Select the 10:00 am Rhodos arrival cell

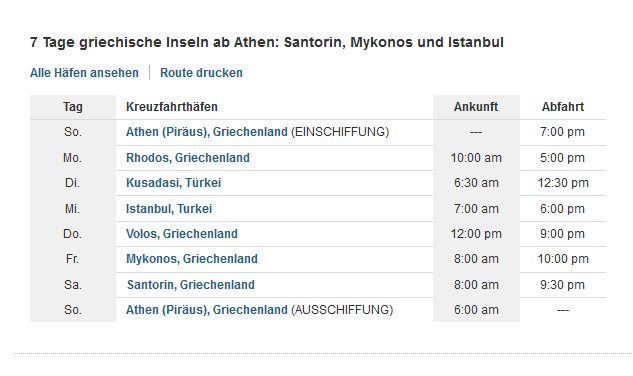pos(476,158)
